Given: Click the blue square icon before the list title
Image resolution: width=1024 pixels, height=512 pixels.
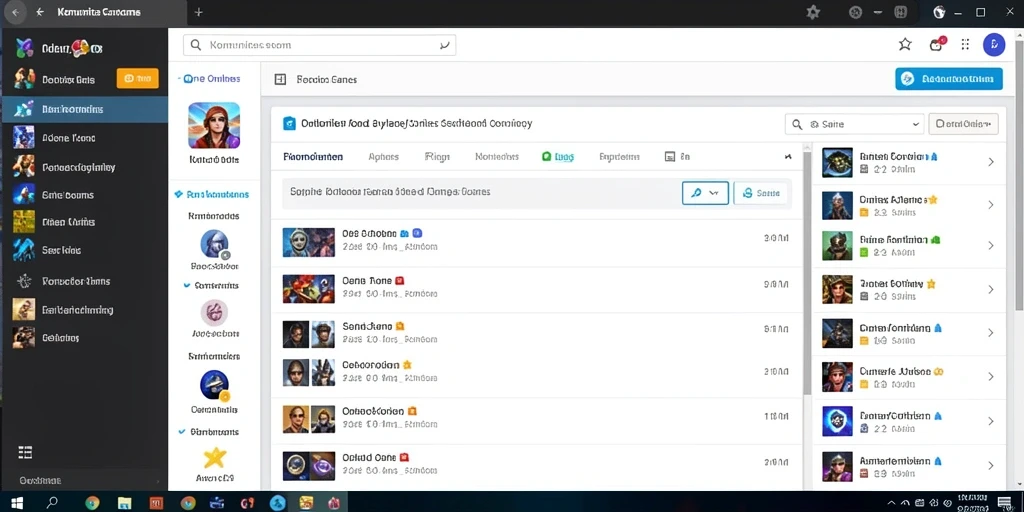Looking at the screenshot, I should coord(289,123).
